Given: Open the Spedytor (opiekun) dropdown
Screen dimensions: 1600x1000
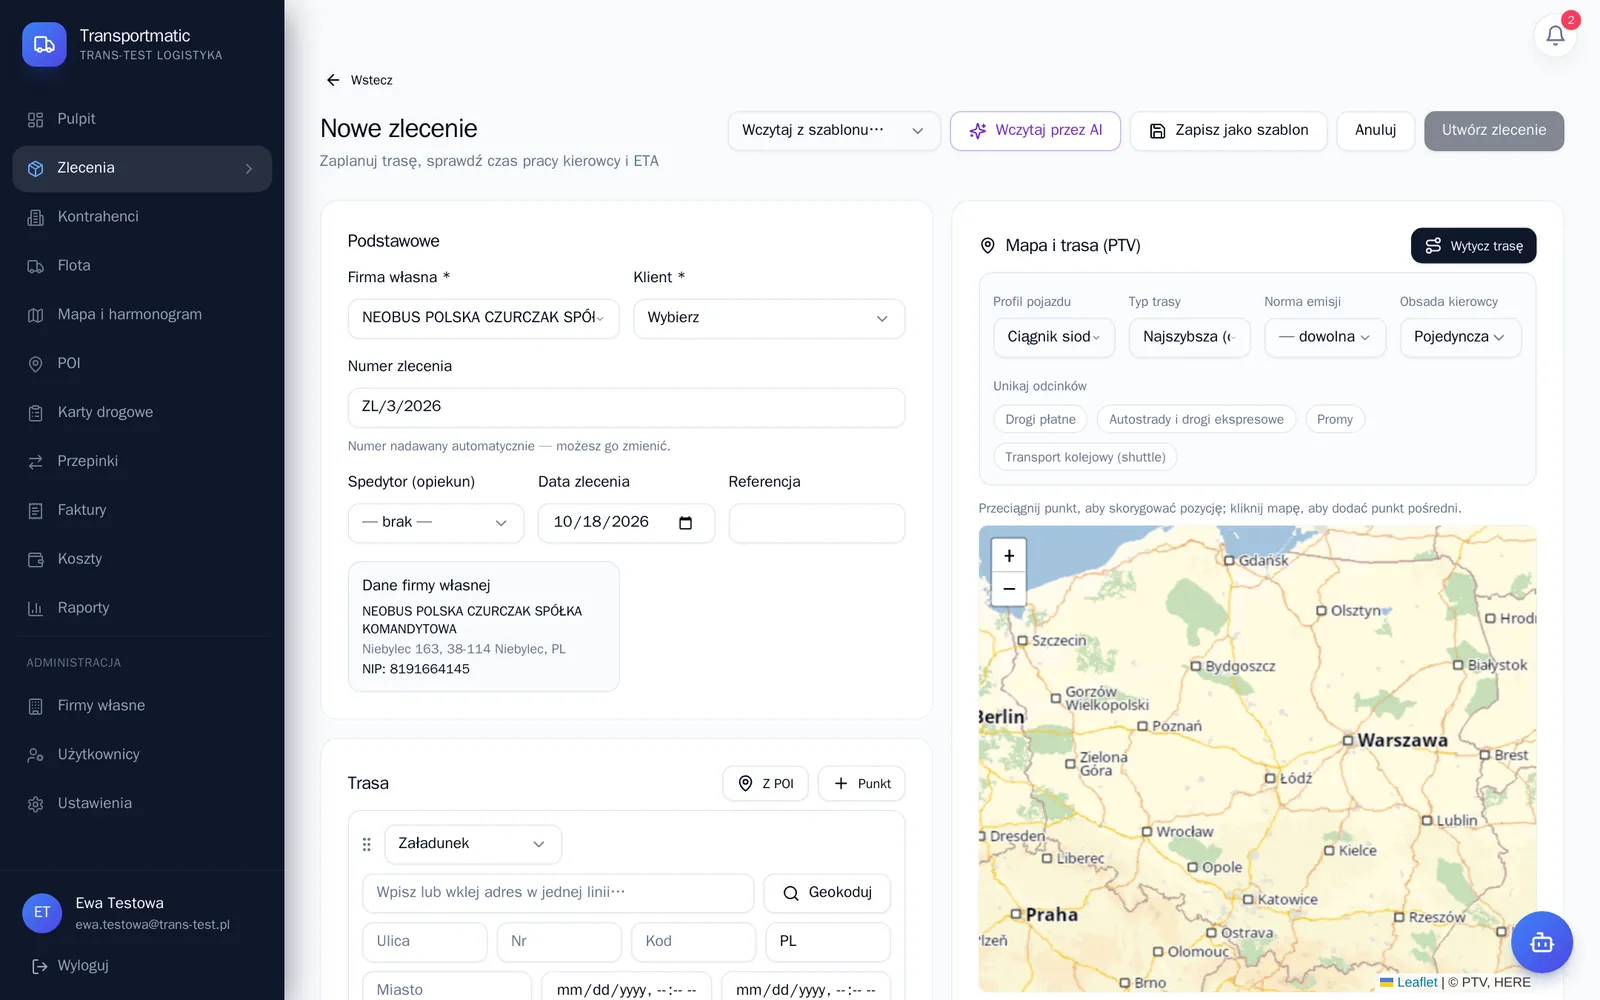Looking at the screenshot, I should (x=436, y=523).
